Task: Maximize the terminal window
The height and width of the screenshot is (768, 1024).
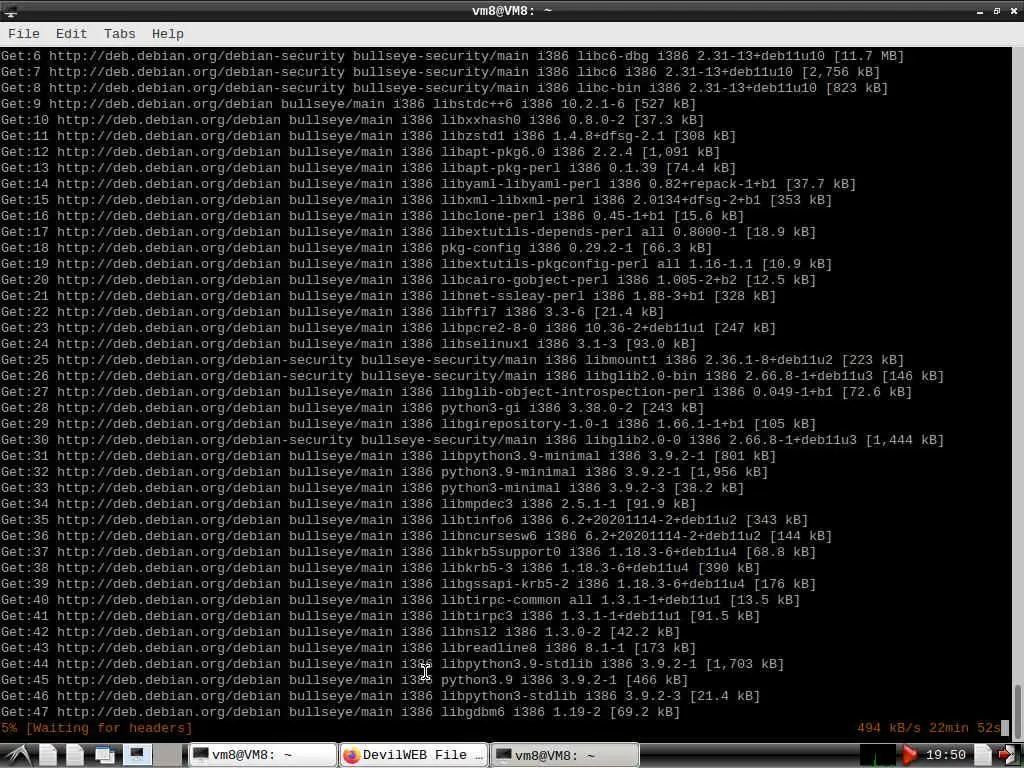Action: 997,11
